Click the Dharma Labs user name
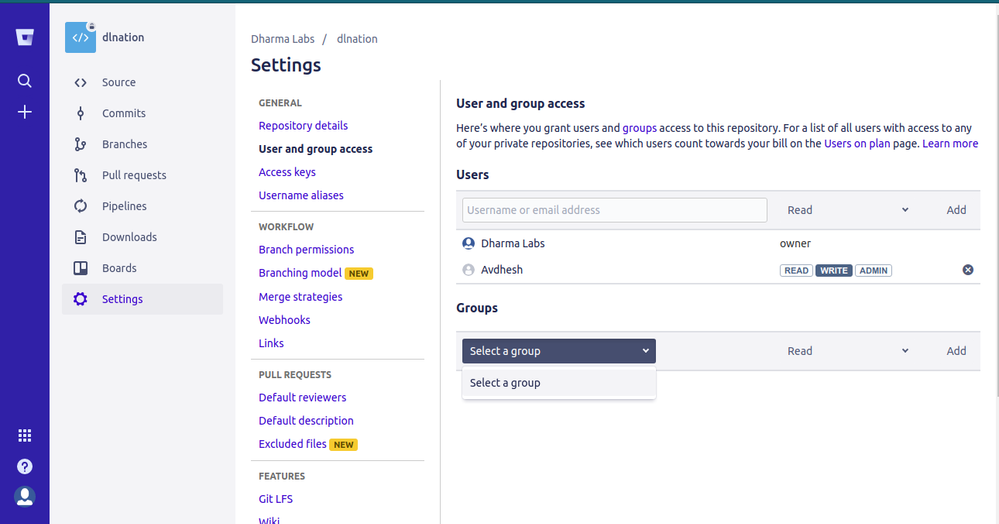 (513, 244)
